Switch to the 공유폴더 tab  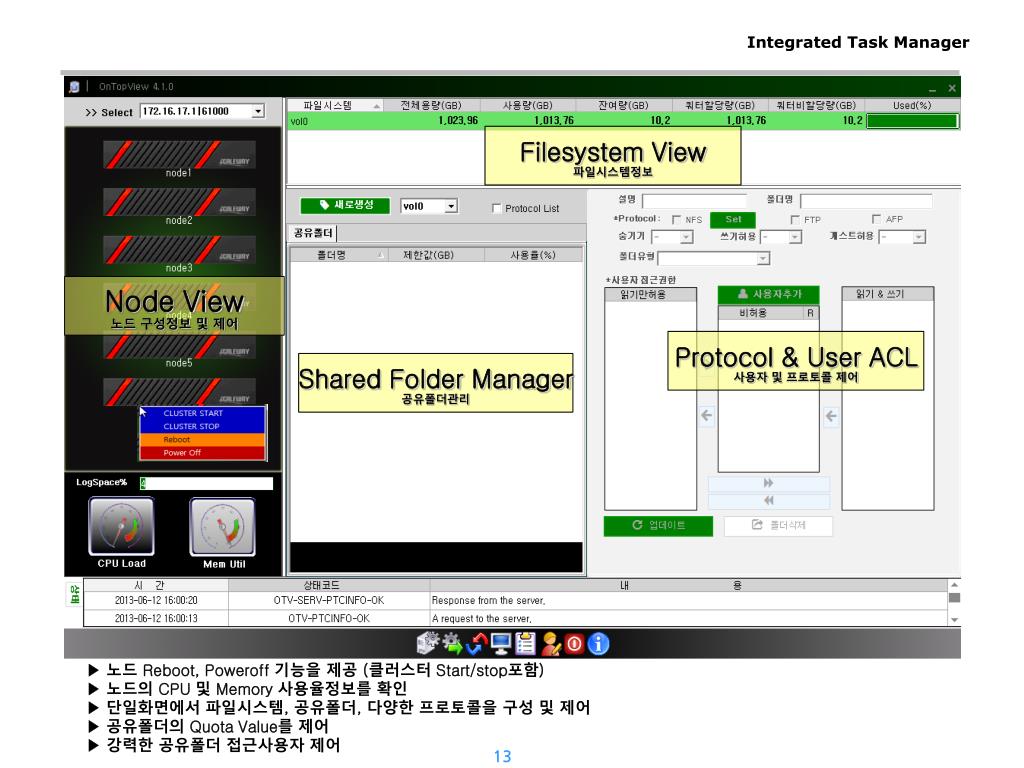tap(313, 233)
